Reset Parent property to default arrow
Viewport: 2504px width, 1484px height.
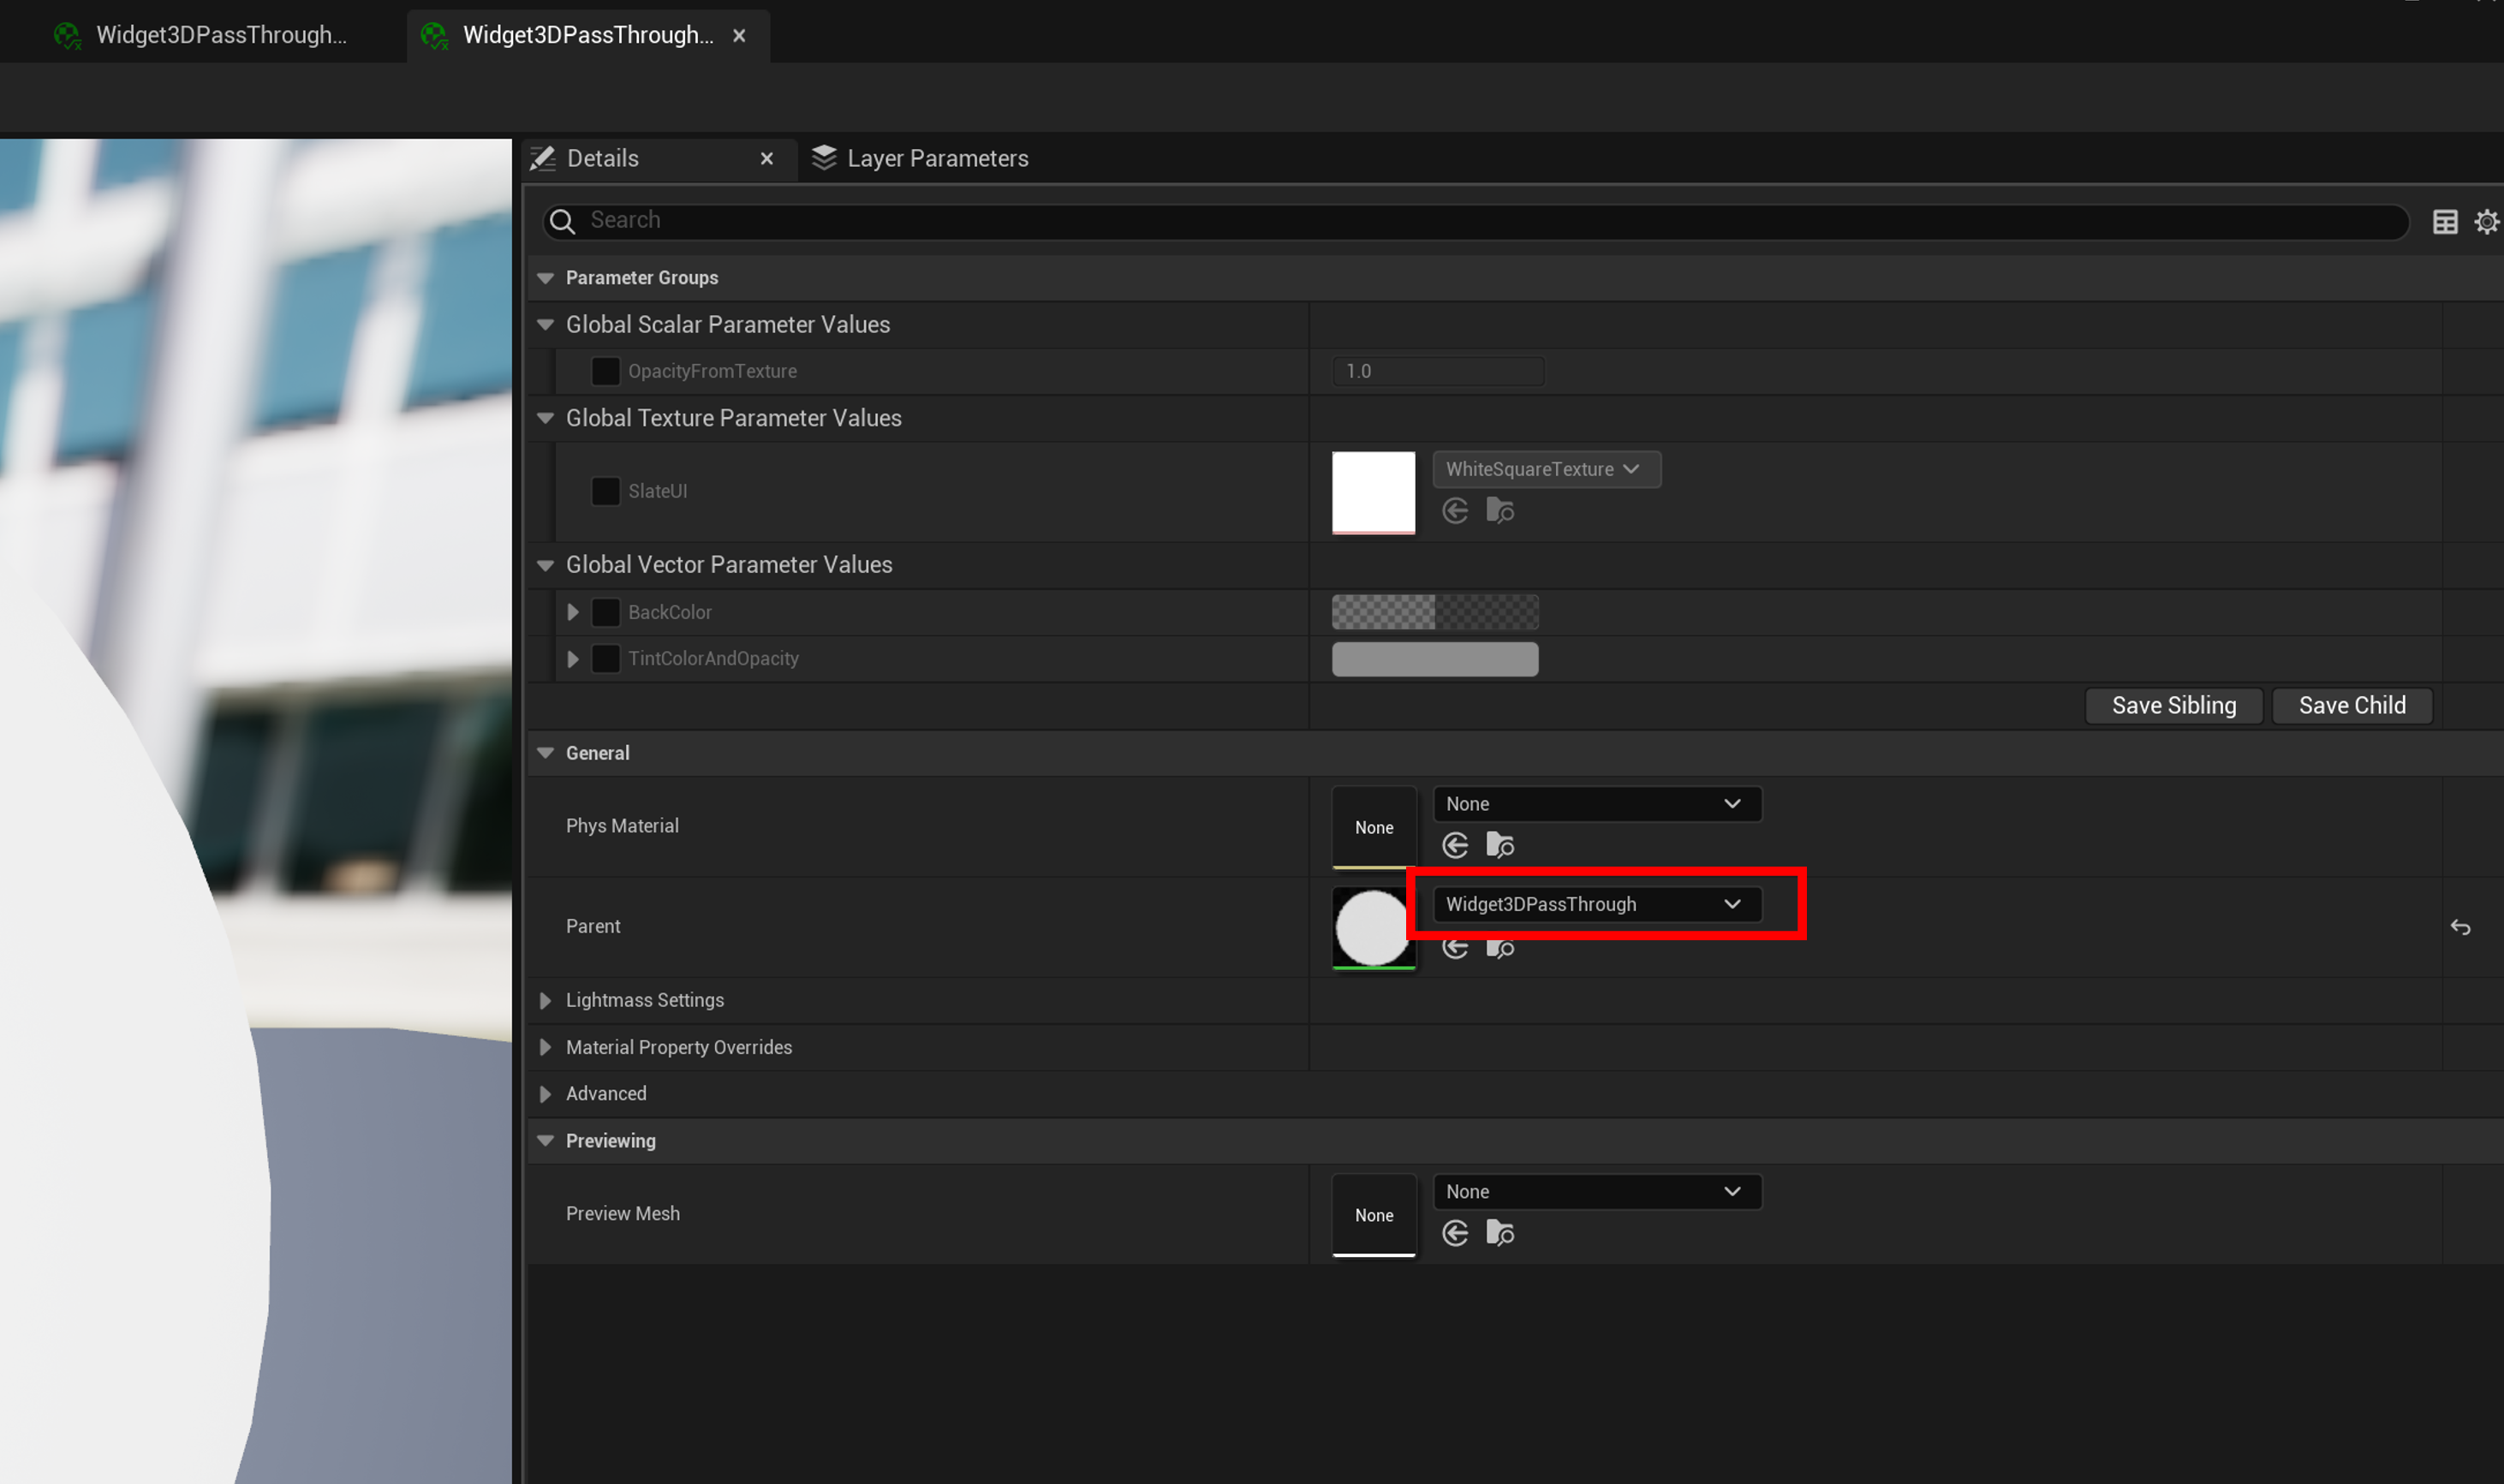click(x=2460, y=927)
